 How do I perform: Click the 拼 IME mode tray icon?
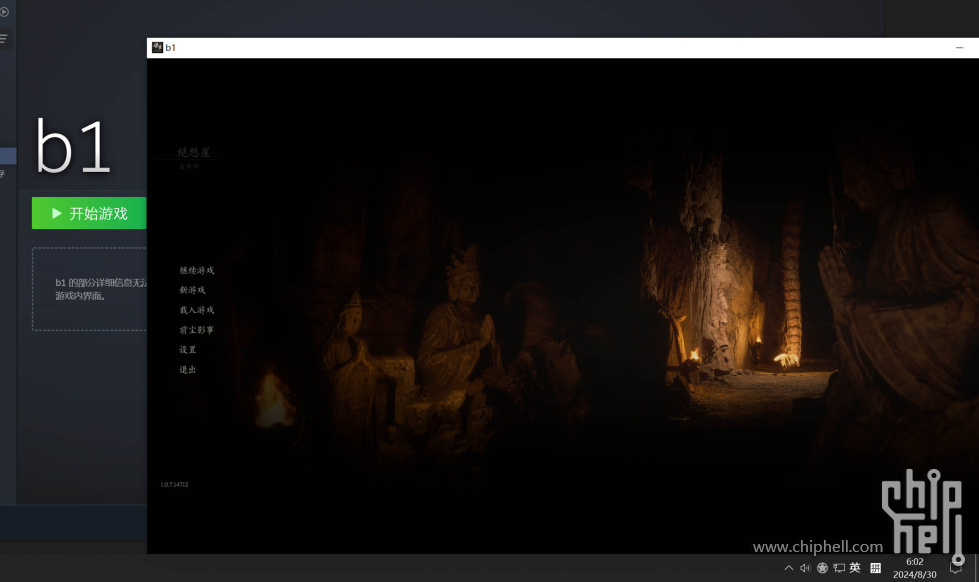click(x=875, y=568)
